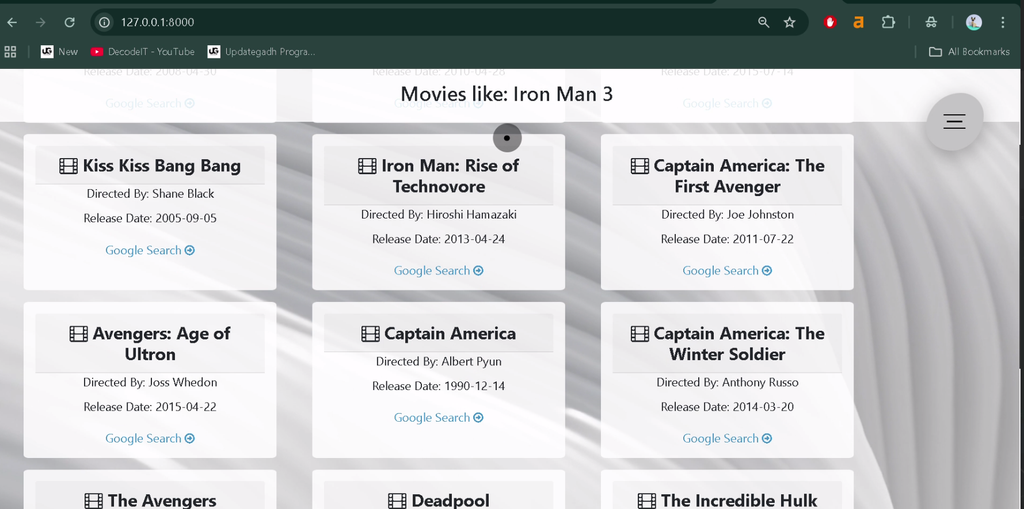Image resolution: width=1024 pixels, height=509 pixels.
Task: Click the Deadpool card title
Action: point(450,501)
